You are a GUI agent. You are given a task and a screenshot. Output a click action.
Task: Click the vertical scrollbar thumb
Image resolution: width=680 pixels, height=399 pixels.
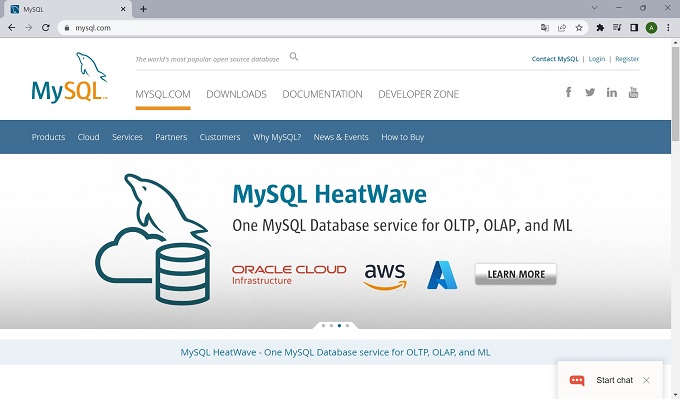pyautogui.click(x=675, y=93)
